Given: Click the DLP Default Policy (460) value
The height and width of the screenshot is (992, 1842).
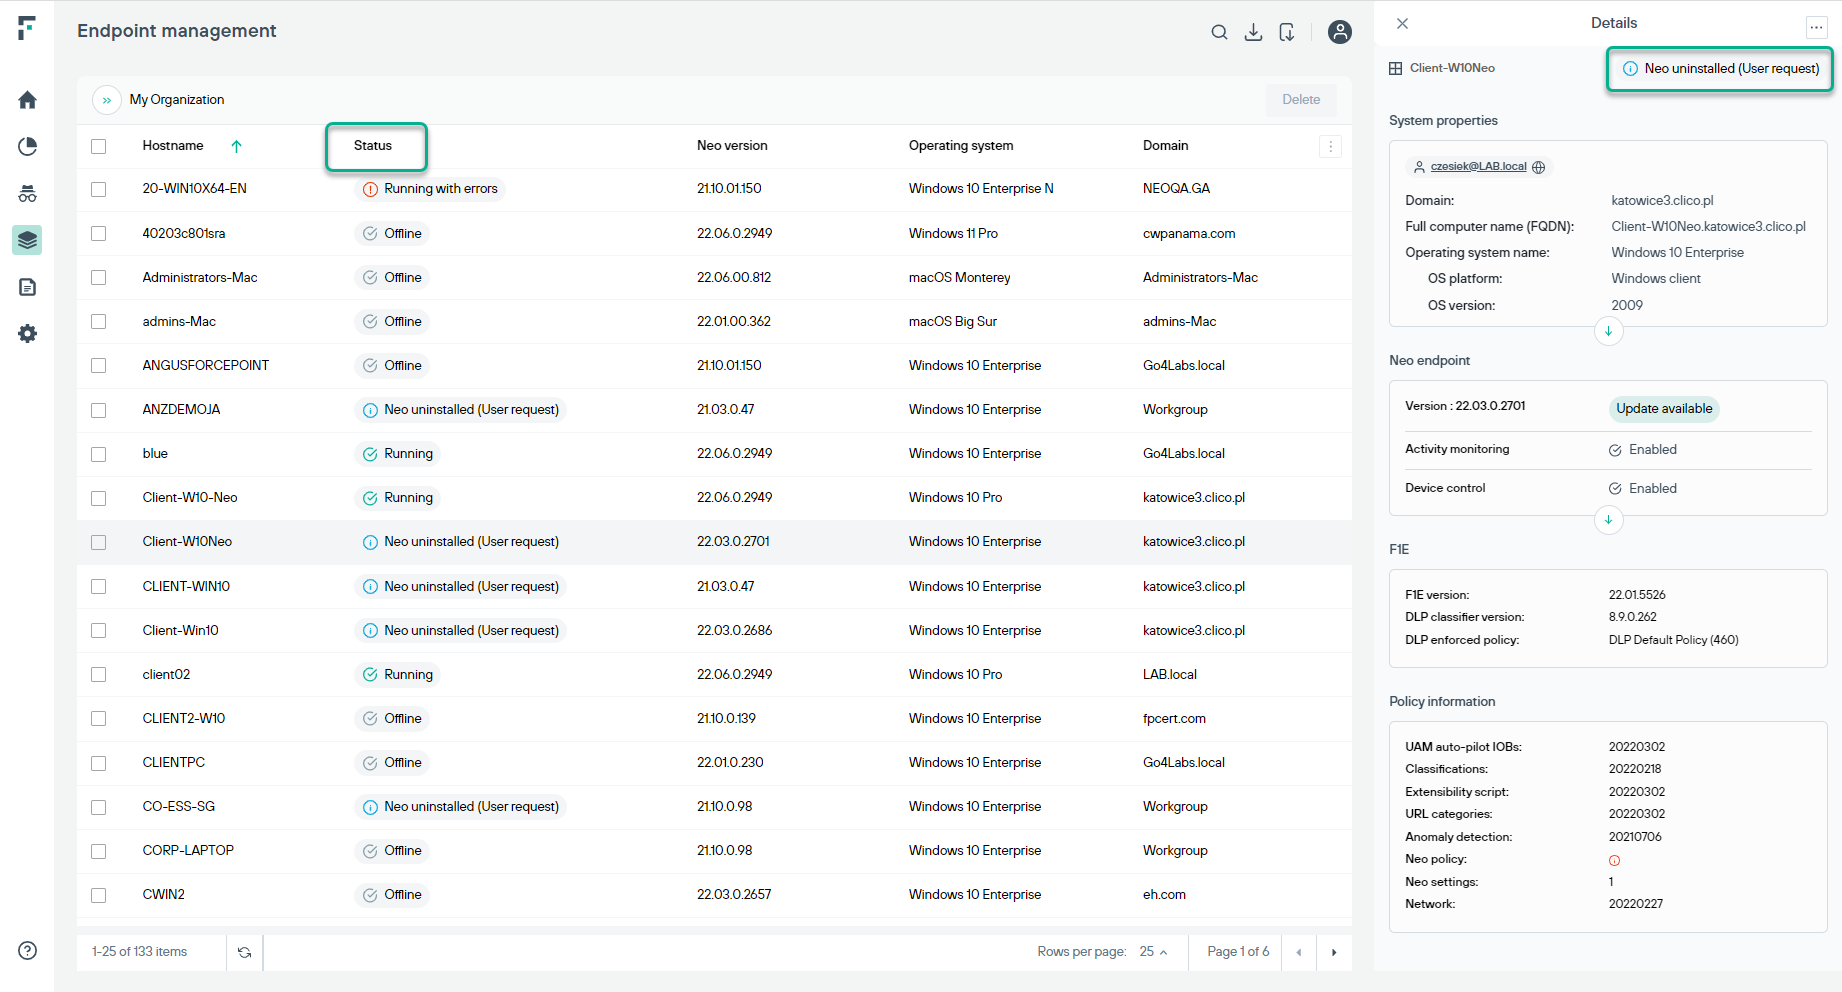Looking at the screenshot, I should 1673,640.
